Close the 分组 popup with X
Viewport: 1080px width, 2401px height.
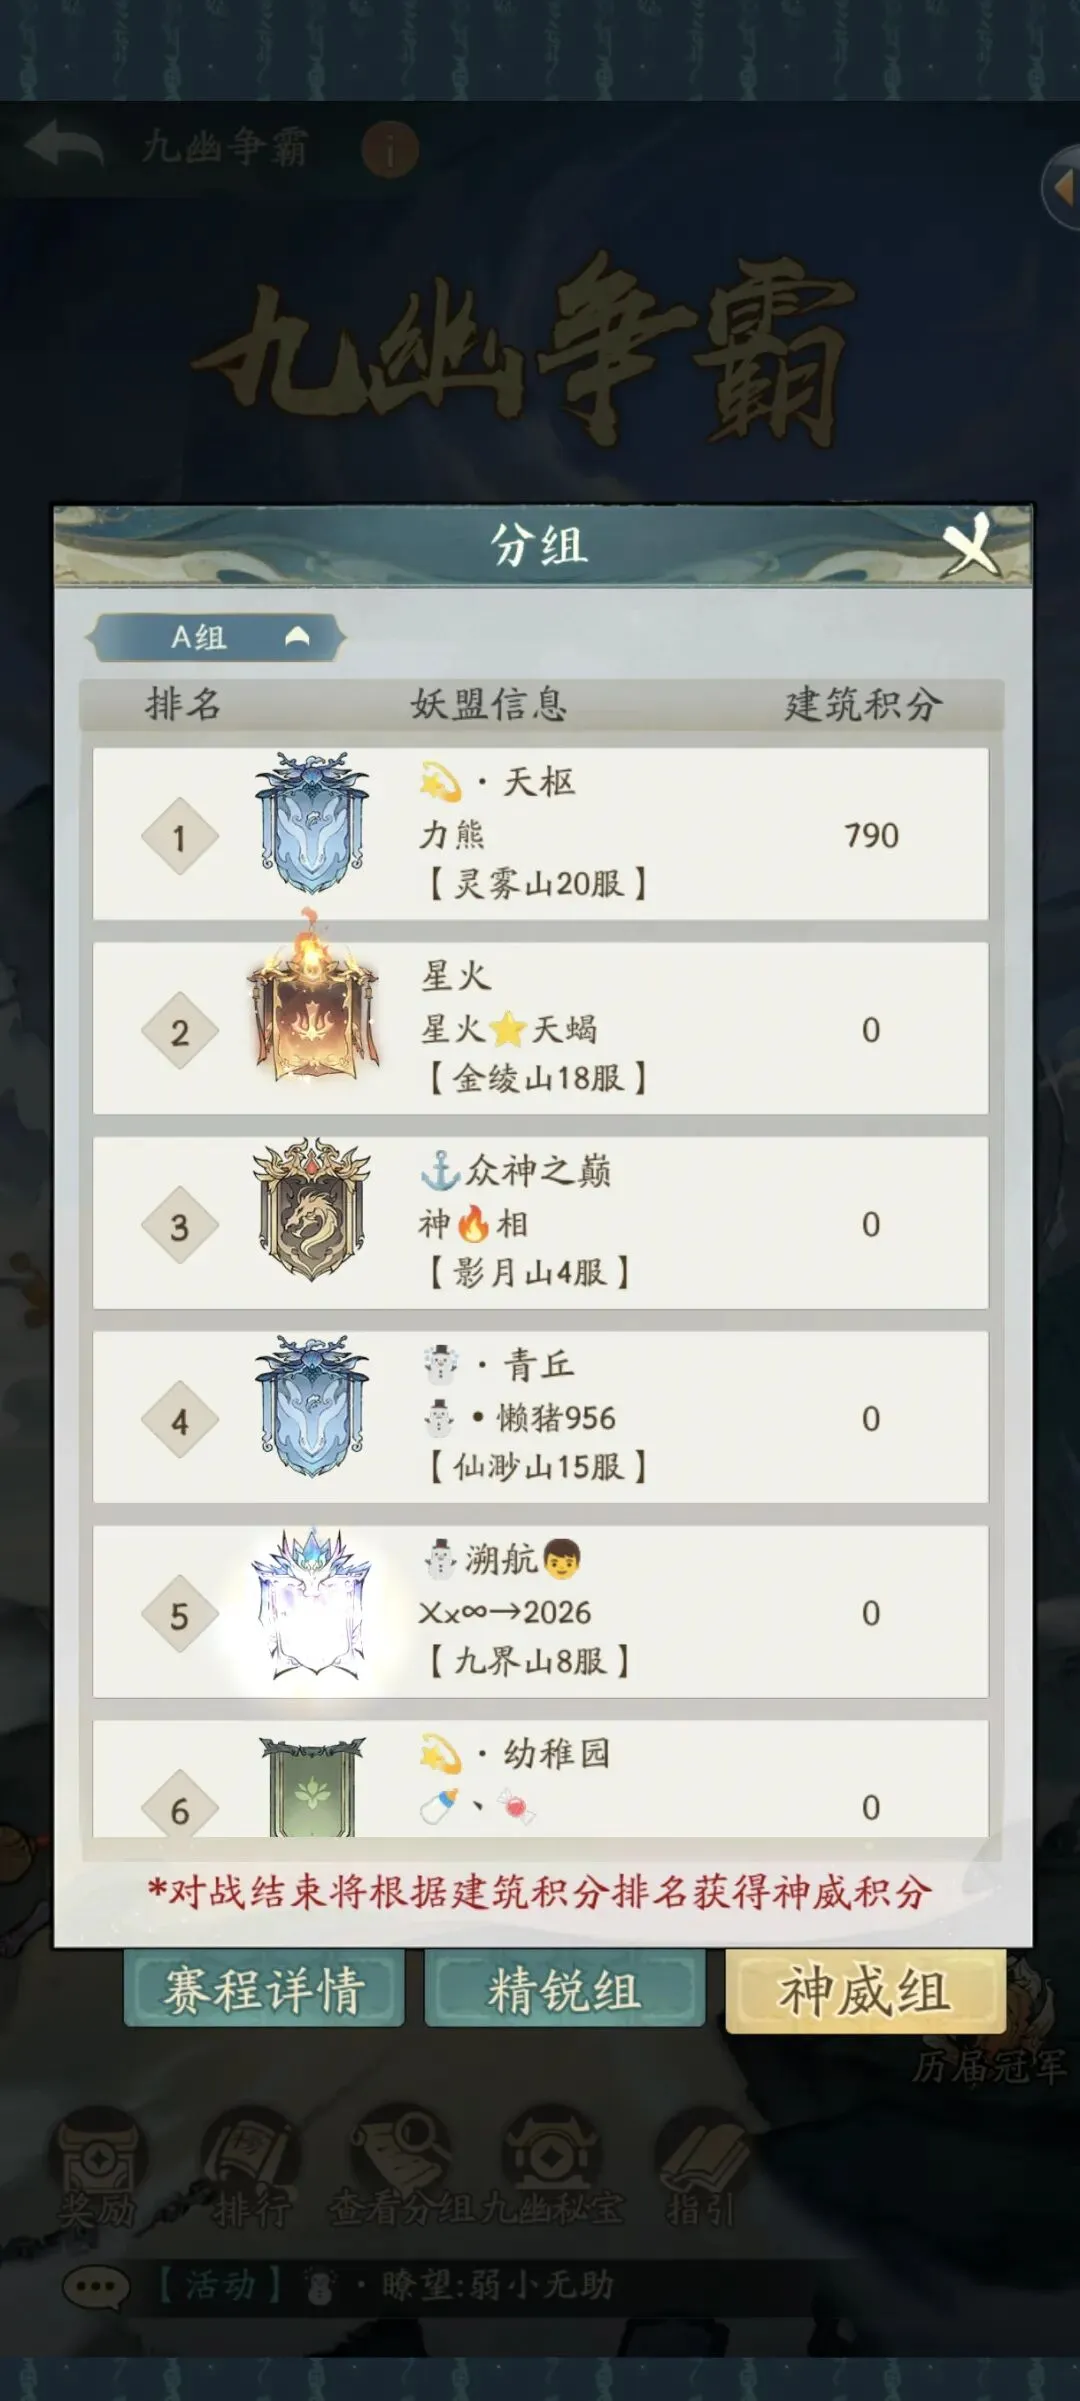968,546
